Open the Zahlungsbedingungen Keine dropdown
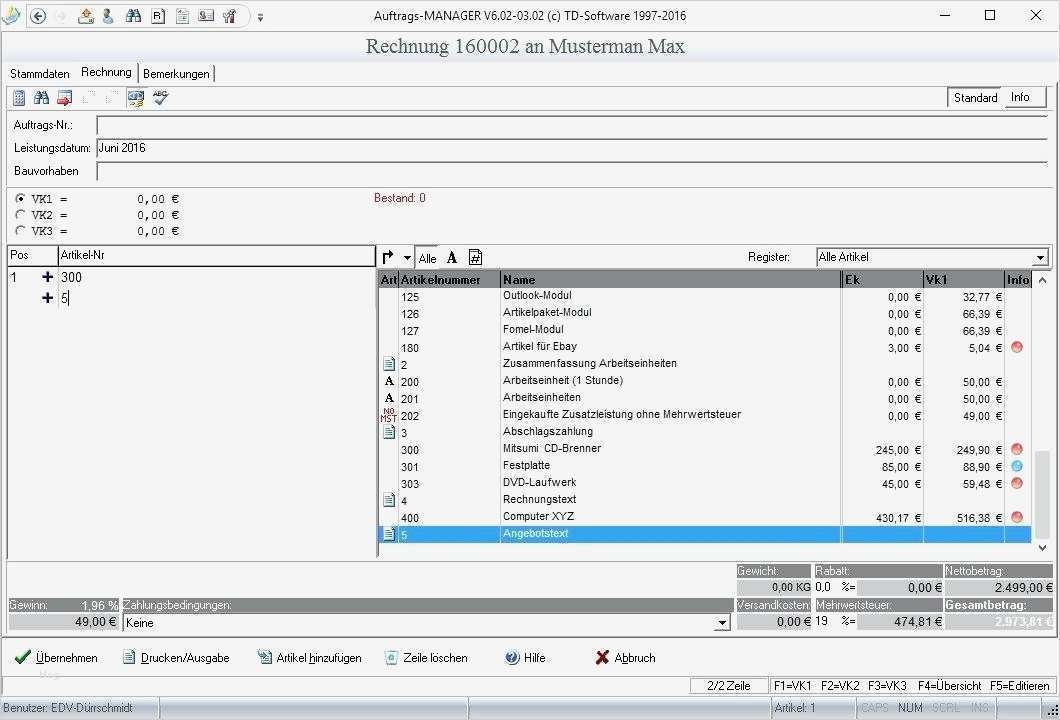Image resolution: width=1060 pixels, height=720 pixels. pyautogui.click(x=723, y=623)
